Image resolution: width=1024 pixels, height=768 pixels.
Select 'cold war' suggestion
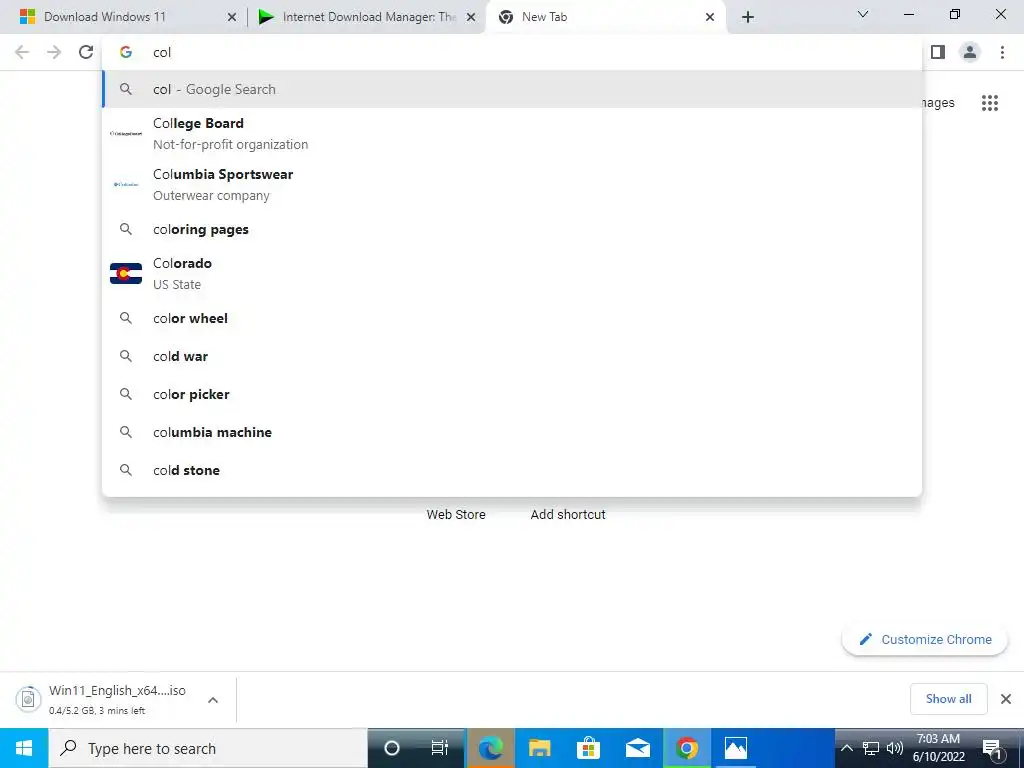pyautogui.click(x=512, y=356)
